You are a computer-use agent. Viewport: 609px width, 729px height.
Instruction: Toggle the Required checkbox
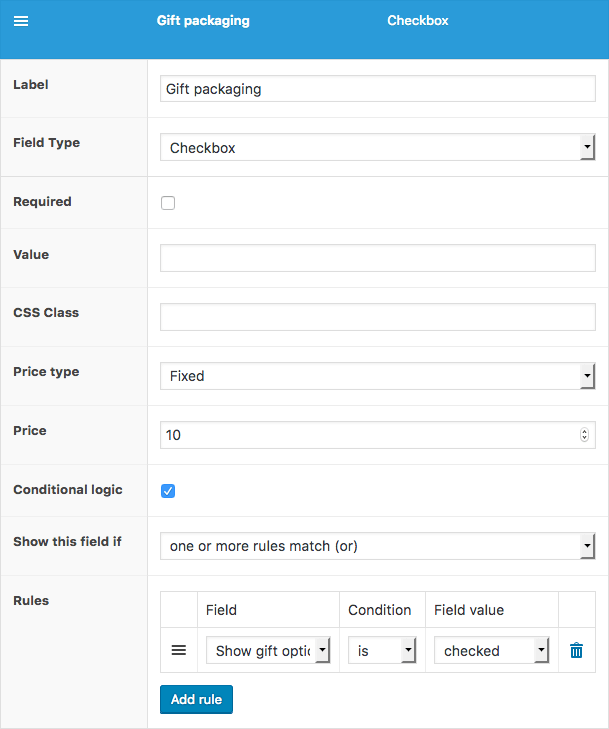click(168, 203)
